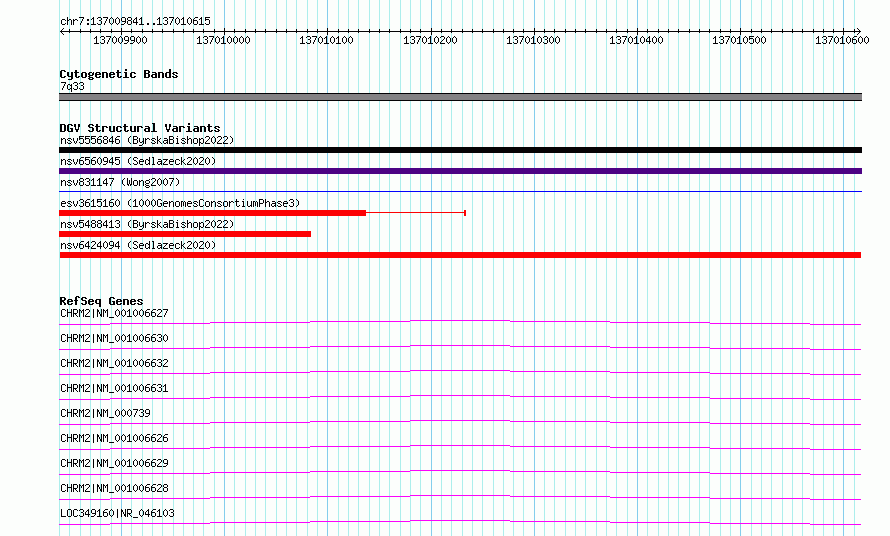This screenshot has width=890, height=536.
Task: Open variant nsv831147 (Wong2007) label
Action: coord(120,182)
